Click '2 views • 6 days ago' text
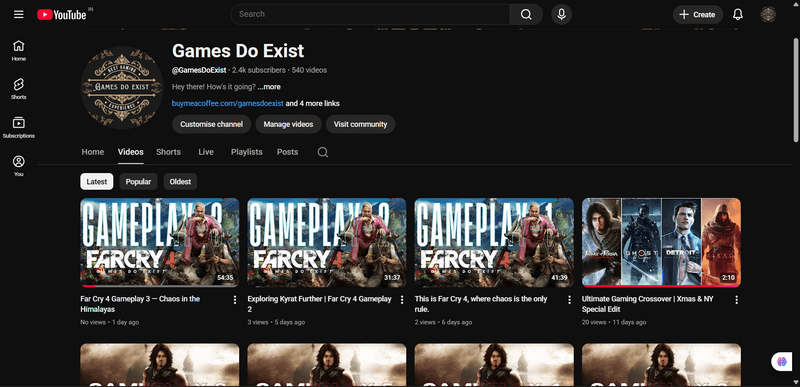Screen dimensions: 800x387 [443, 322]
